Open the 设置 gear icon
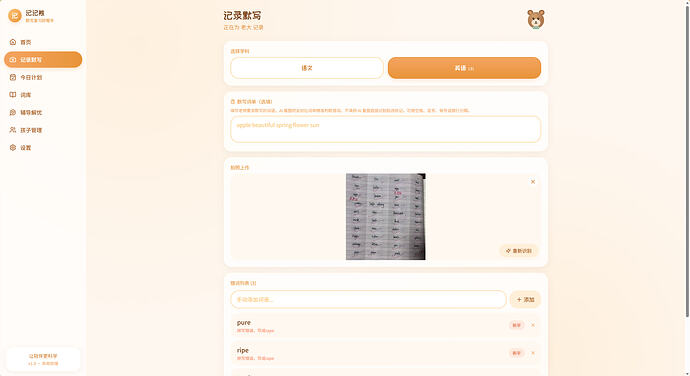690x376 pixels. [x=13, y=147]
